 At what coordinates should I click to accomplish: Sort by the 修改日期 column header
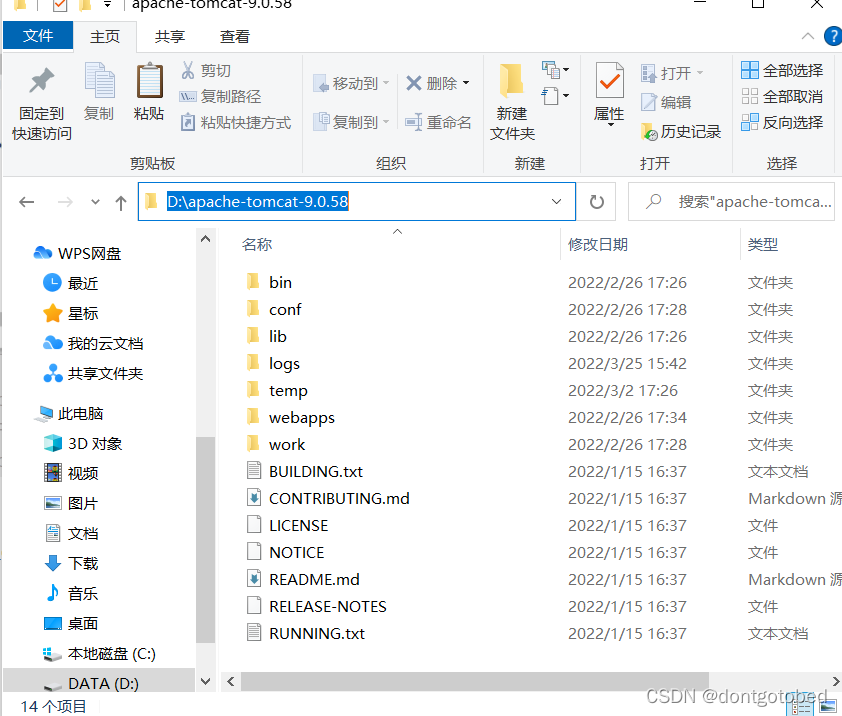coord(598,245)
